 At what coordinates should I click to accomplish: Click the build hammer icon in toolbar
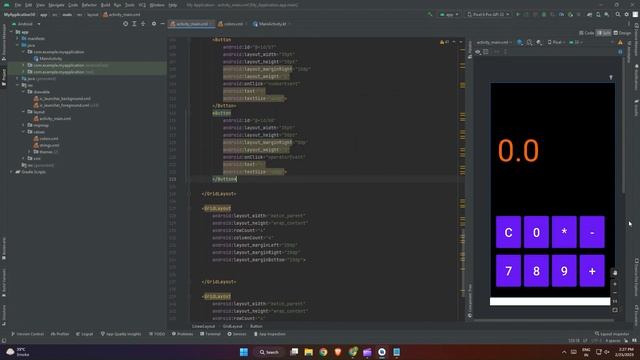pos(430,14)
